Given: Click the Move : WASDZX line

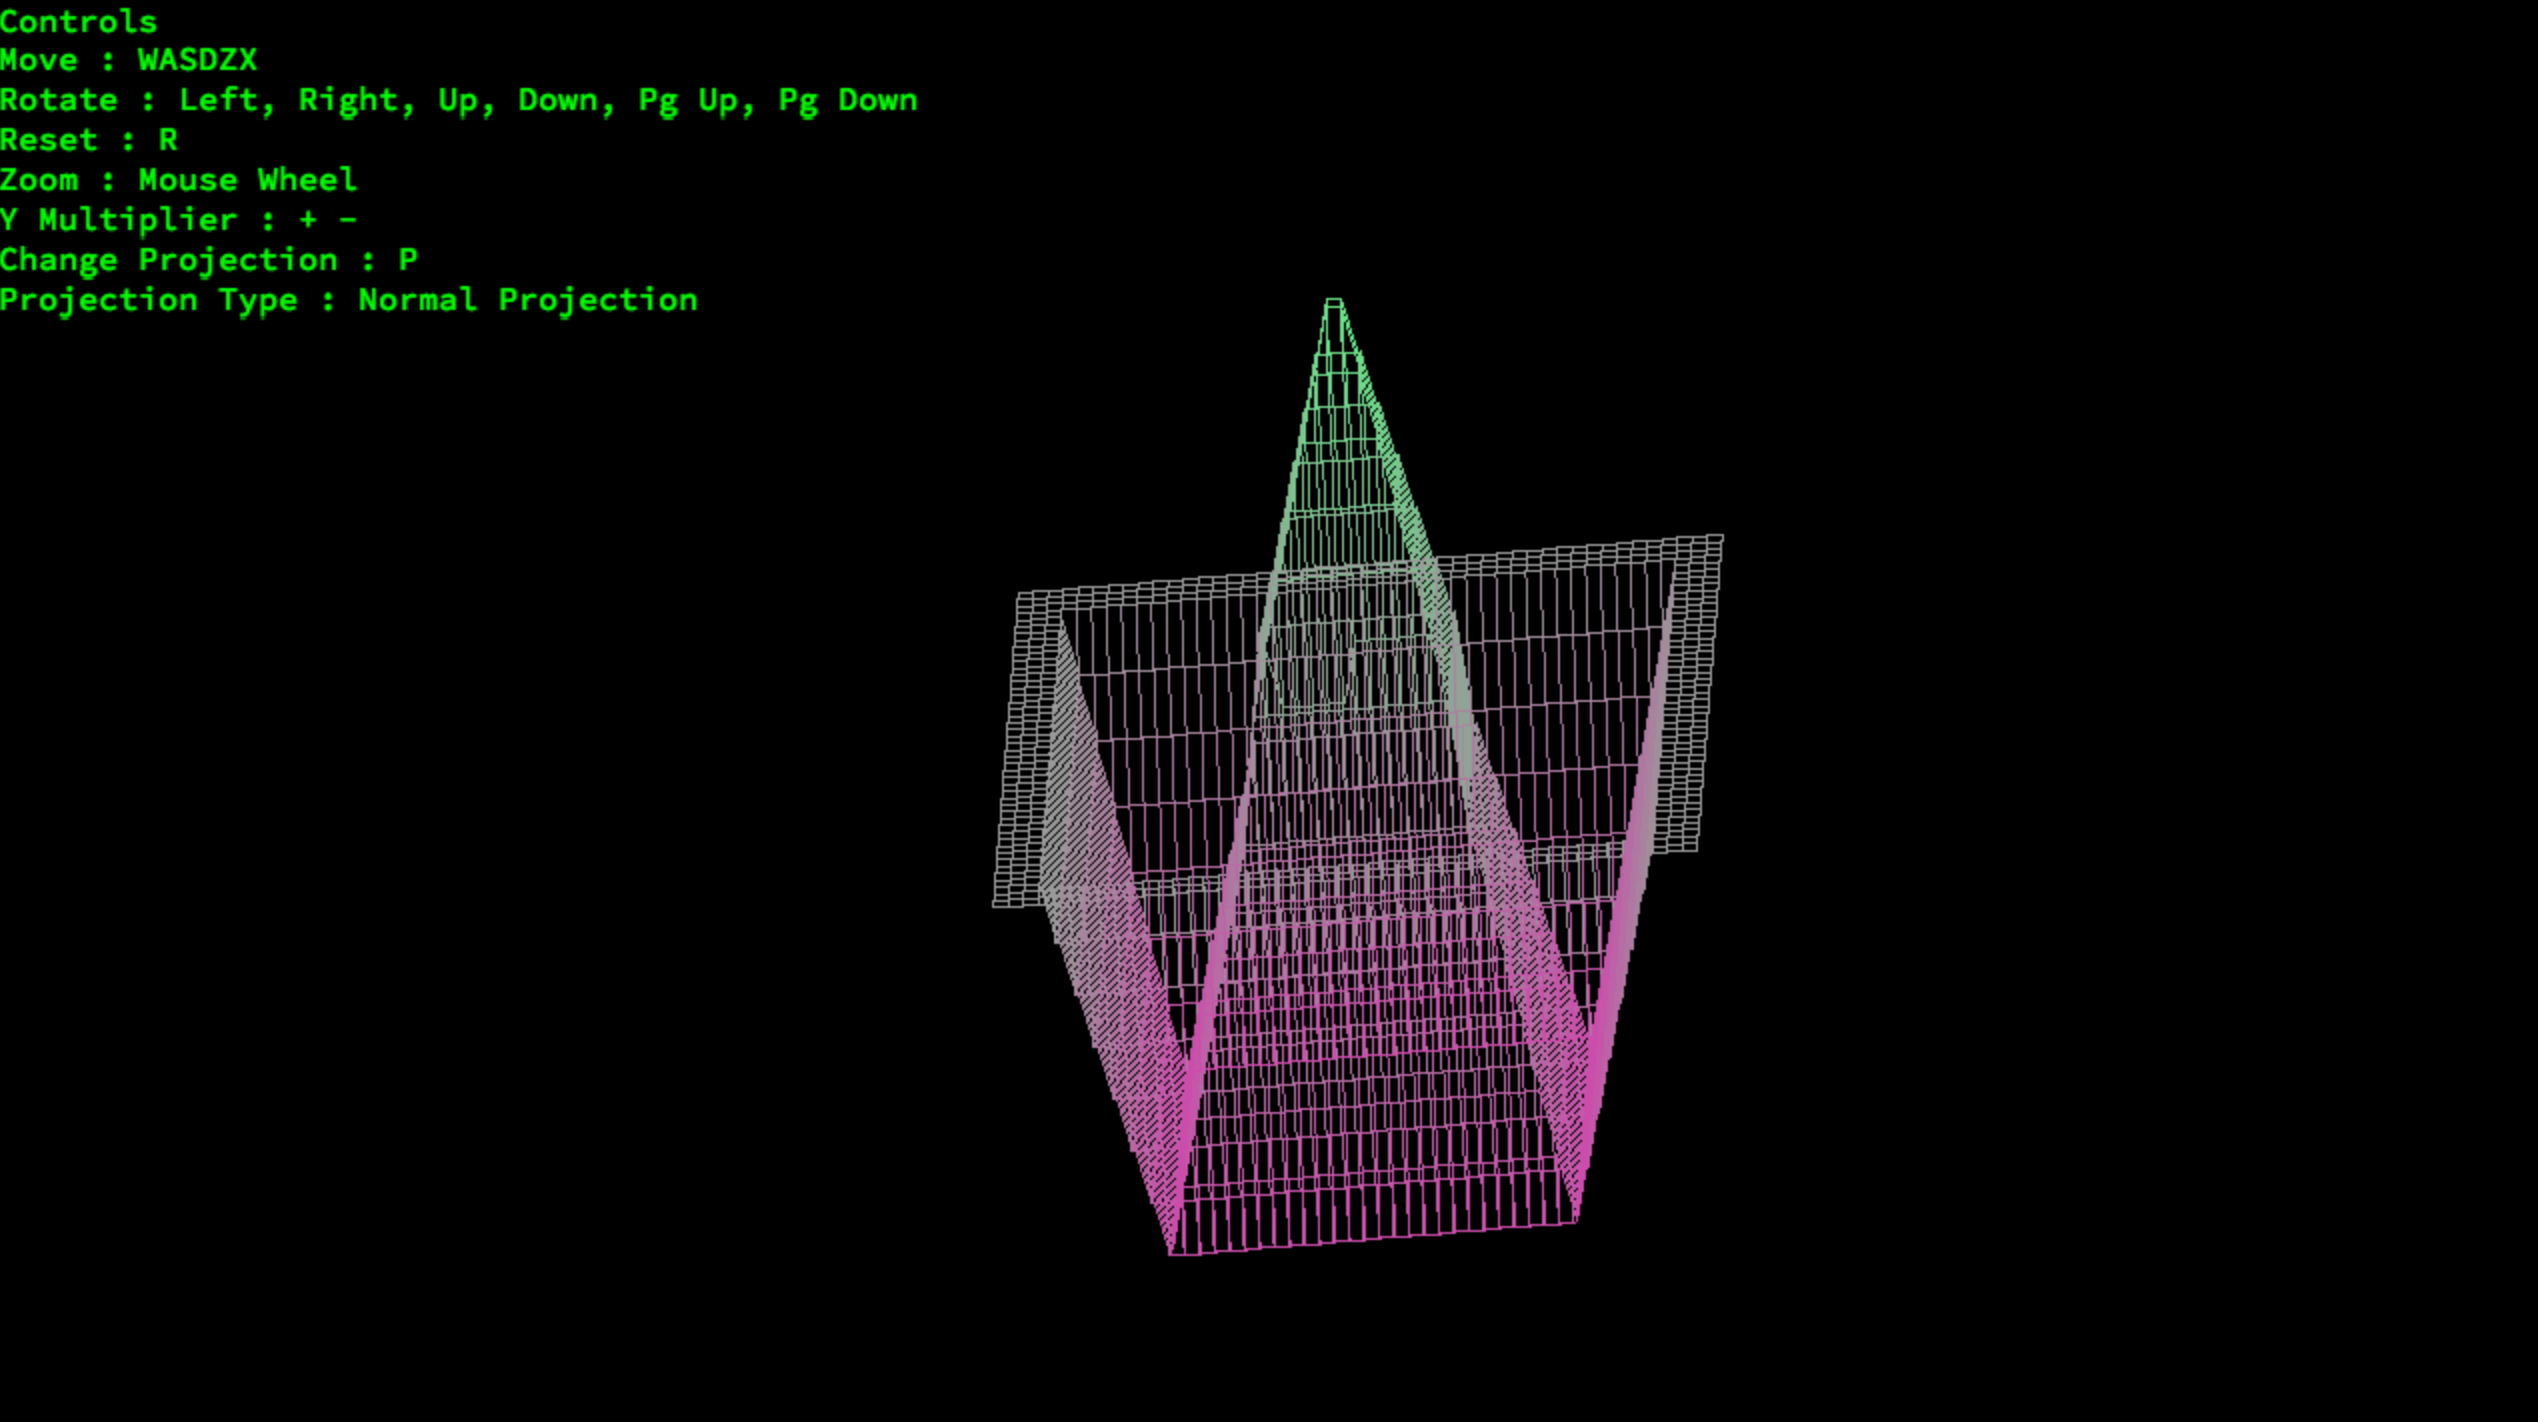Looking at the screenshot, I should (128, 60).
